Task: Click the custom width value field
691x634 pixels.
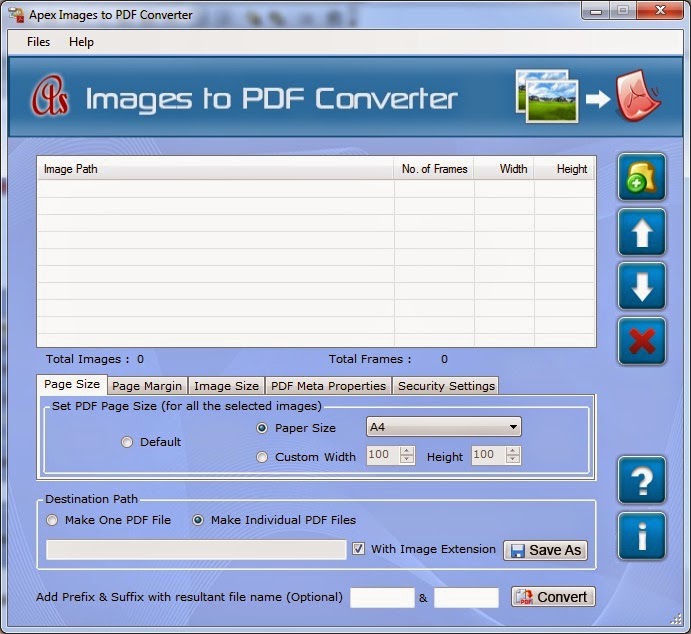Action: (383, 455)
